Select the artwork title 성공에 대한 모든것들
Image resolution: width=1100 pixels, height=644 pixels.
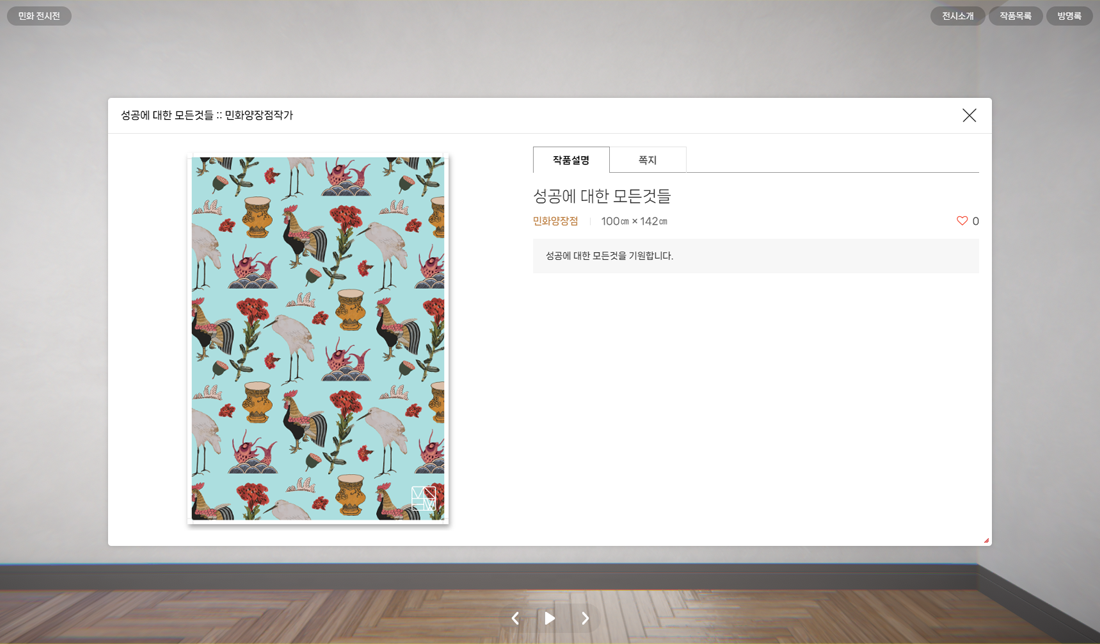pyautogui.click(x=602, y=196)
